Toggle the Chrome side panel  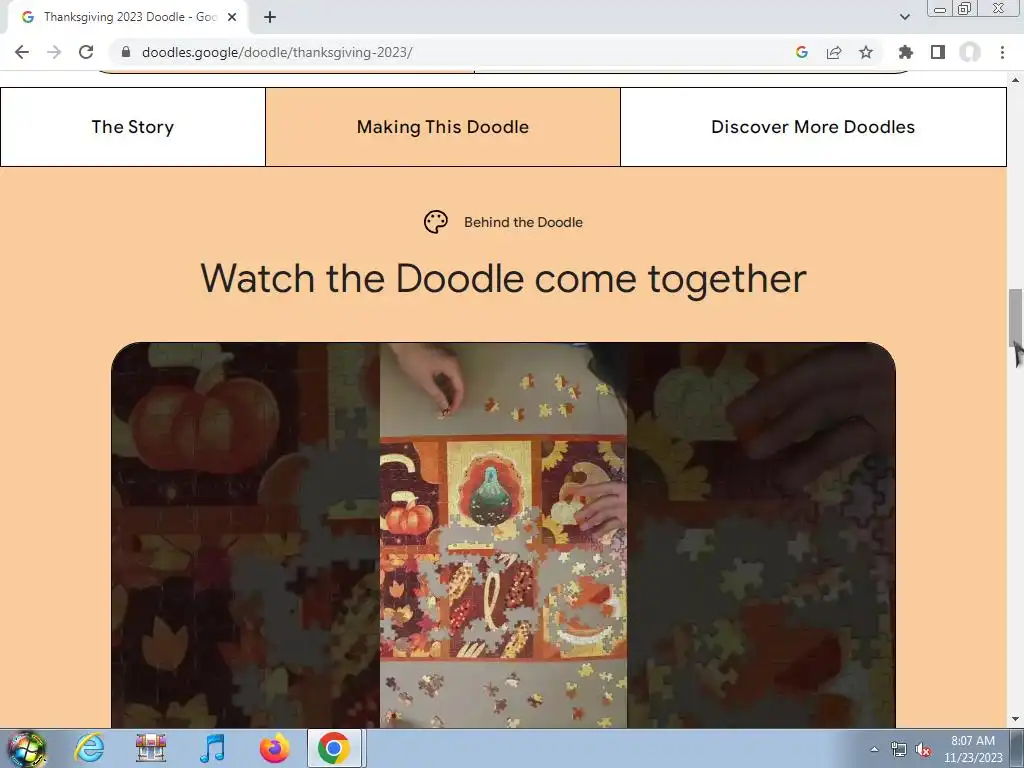[938, 52]
